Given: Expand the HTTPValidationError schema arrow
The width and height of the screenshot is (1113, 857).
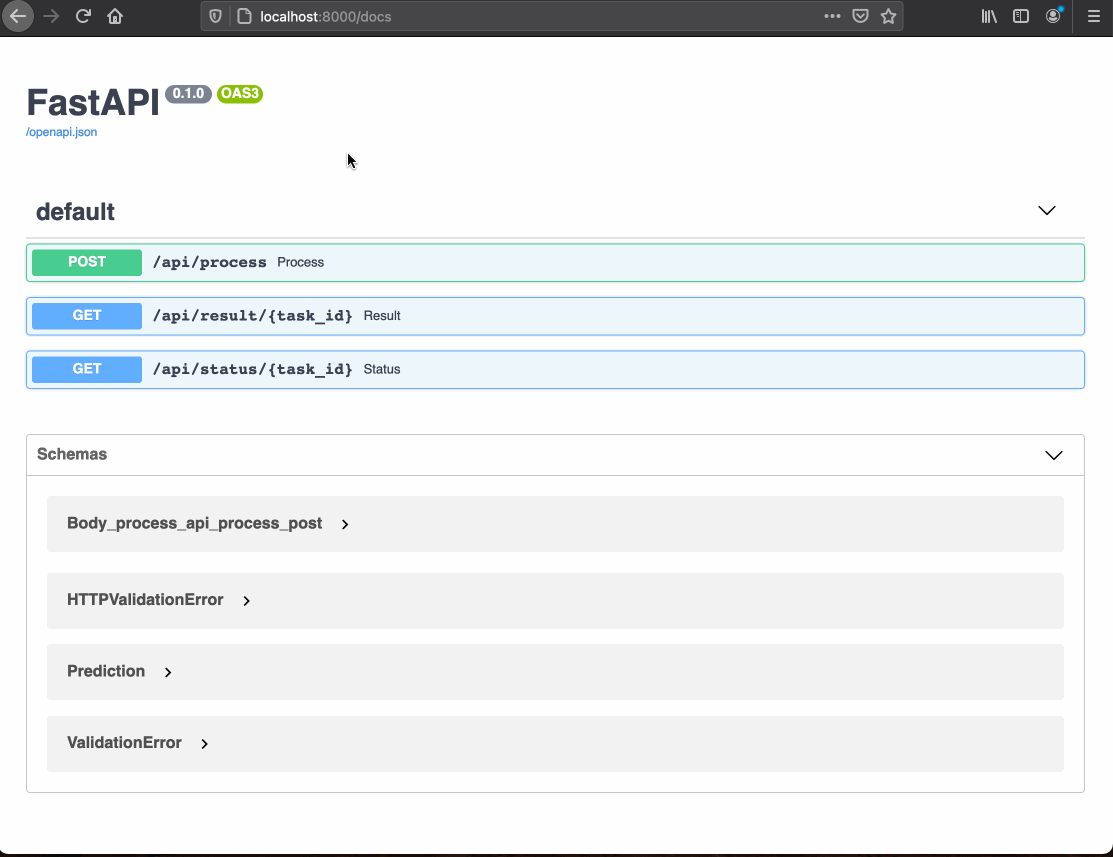Looking at the screenshot, I should [246, 601].
